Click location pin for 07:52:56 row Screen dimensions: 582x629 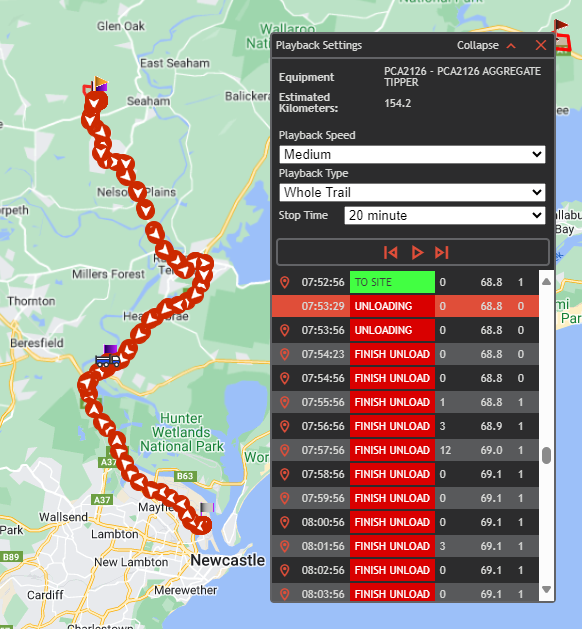[284, 282]
